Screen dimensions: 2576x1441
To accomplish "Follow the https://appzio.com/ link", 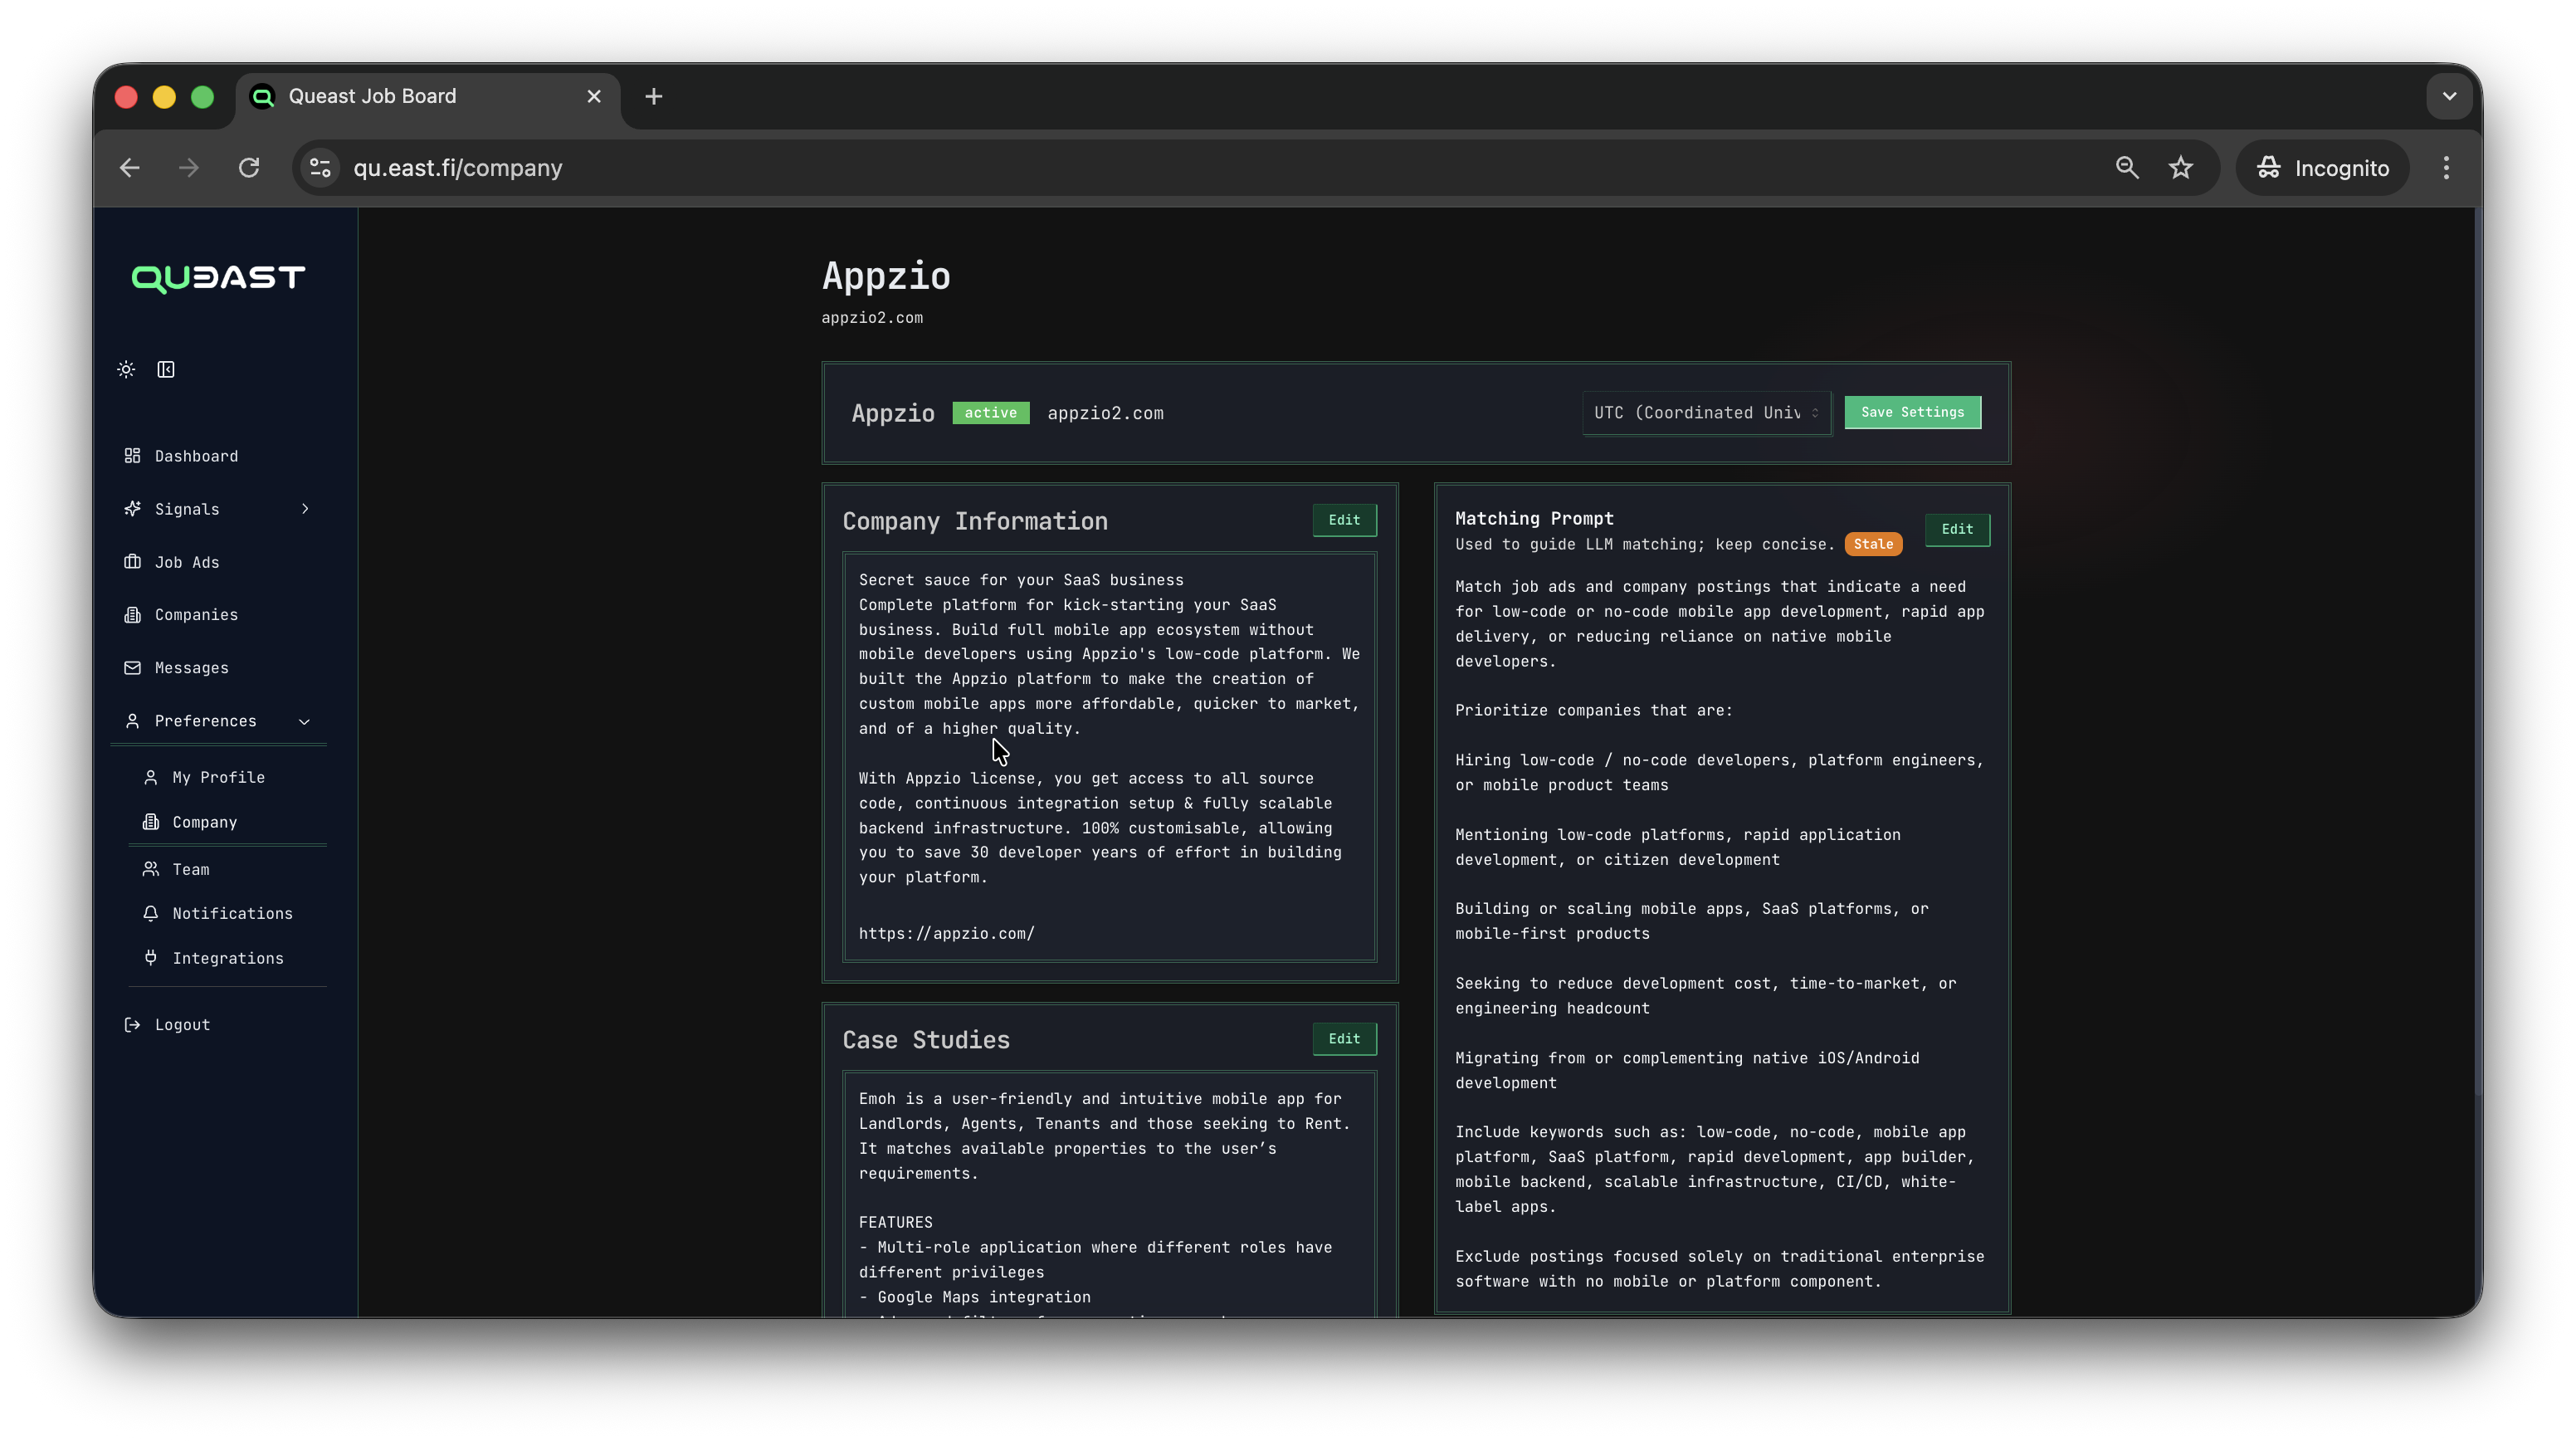I will (x=946, y=933).
